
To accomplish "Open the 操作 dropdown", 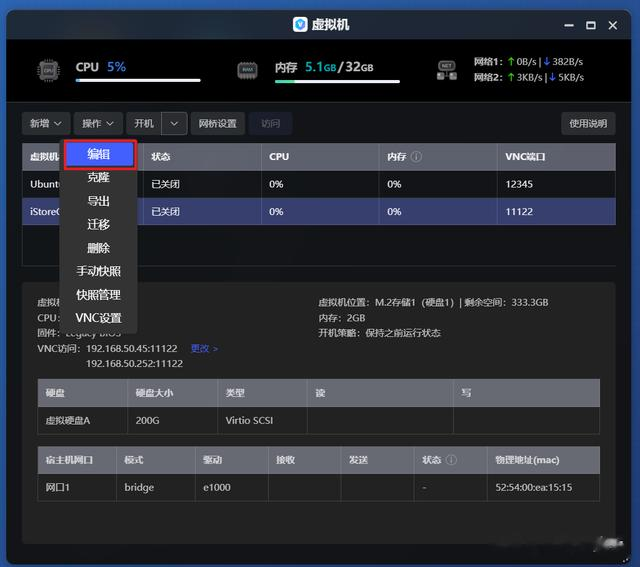I will tap(98, 123).
